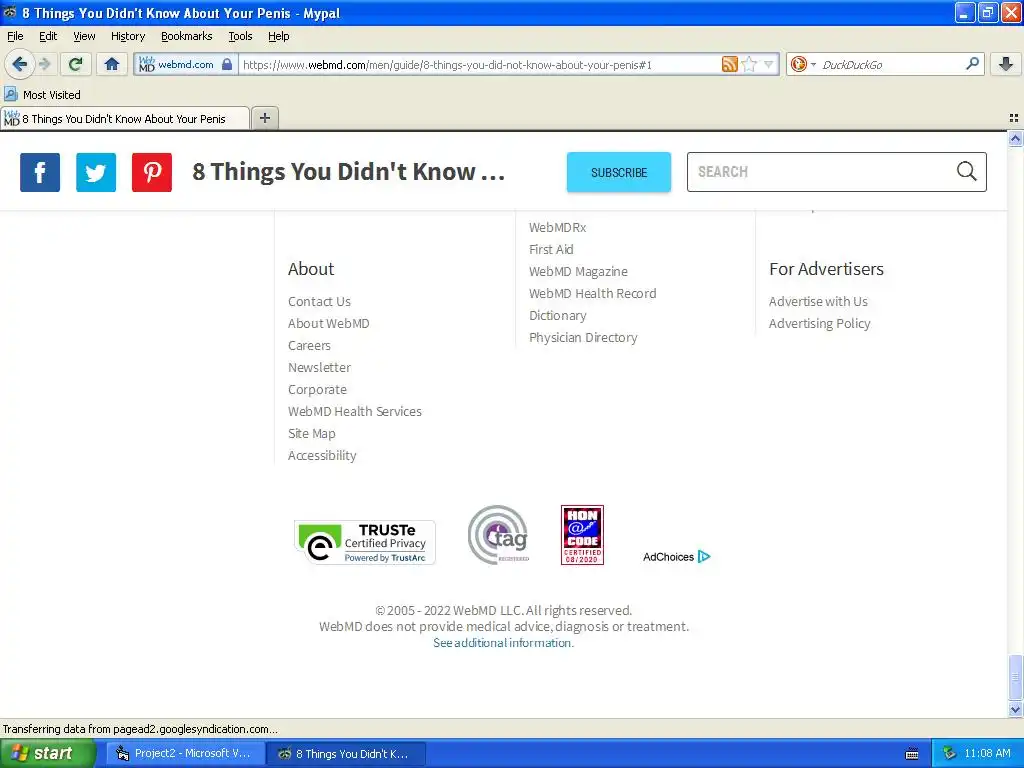The image size is (1024, 768).
Task: Open WebMD Health Record link
Action: [592, 293]
